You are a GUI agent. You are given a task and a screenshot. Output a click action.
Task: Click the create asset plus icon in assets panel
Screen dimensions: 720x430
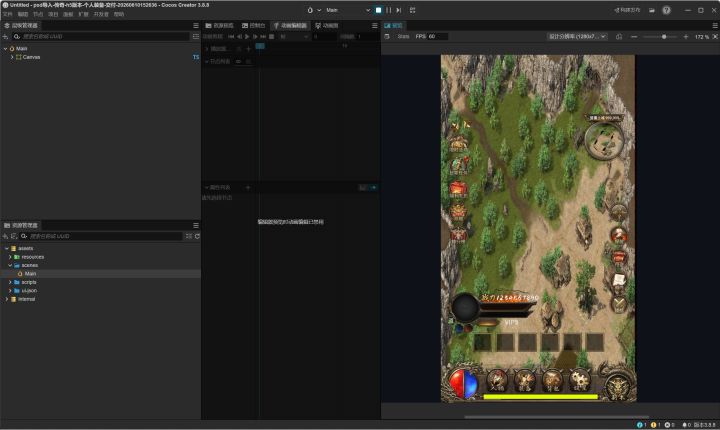coord(6,236)
